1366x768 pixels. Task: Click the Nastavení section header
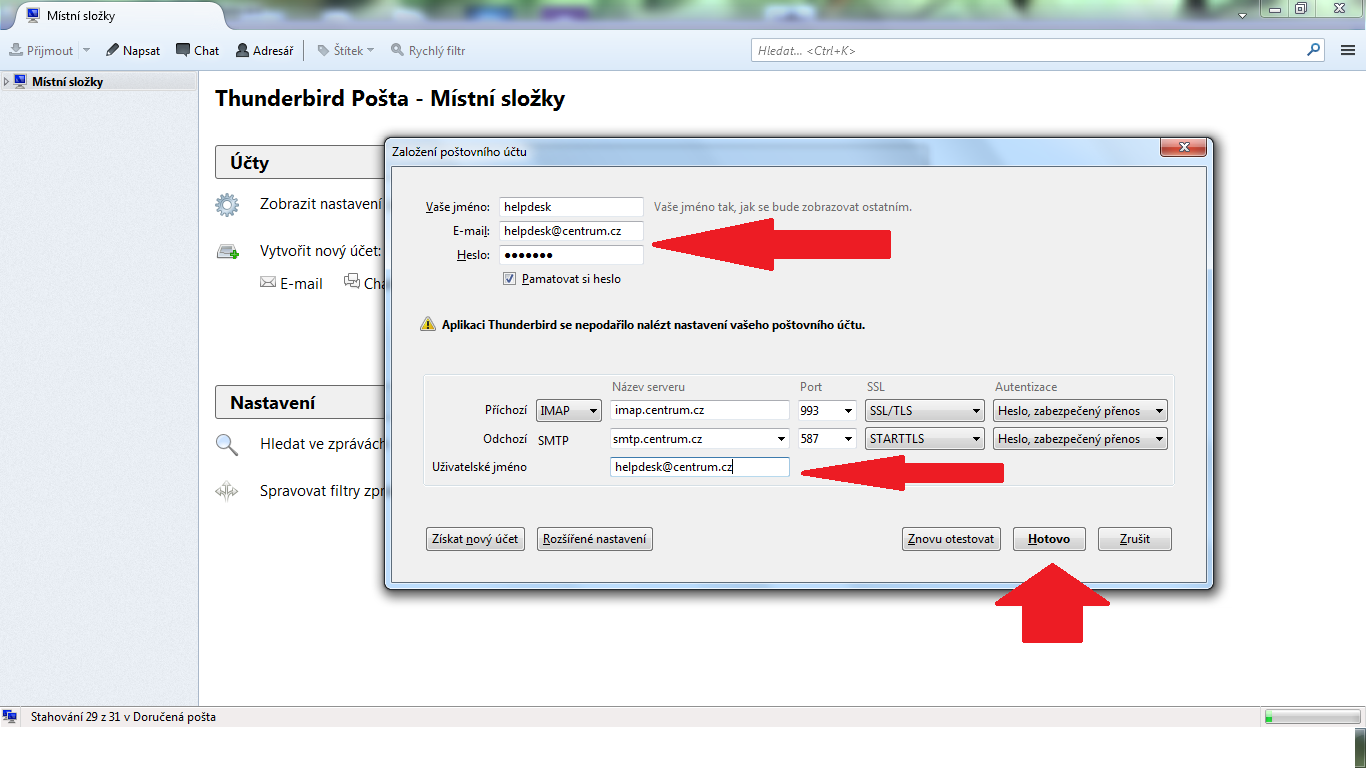click(x=299, y=403)
